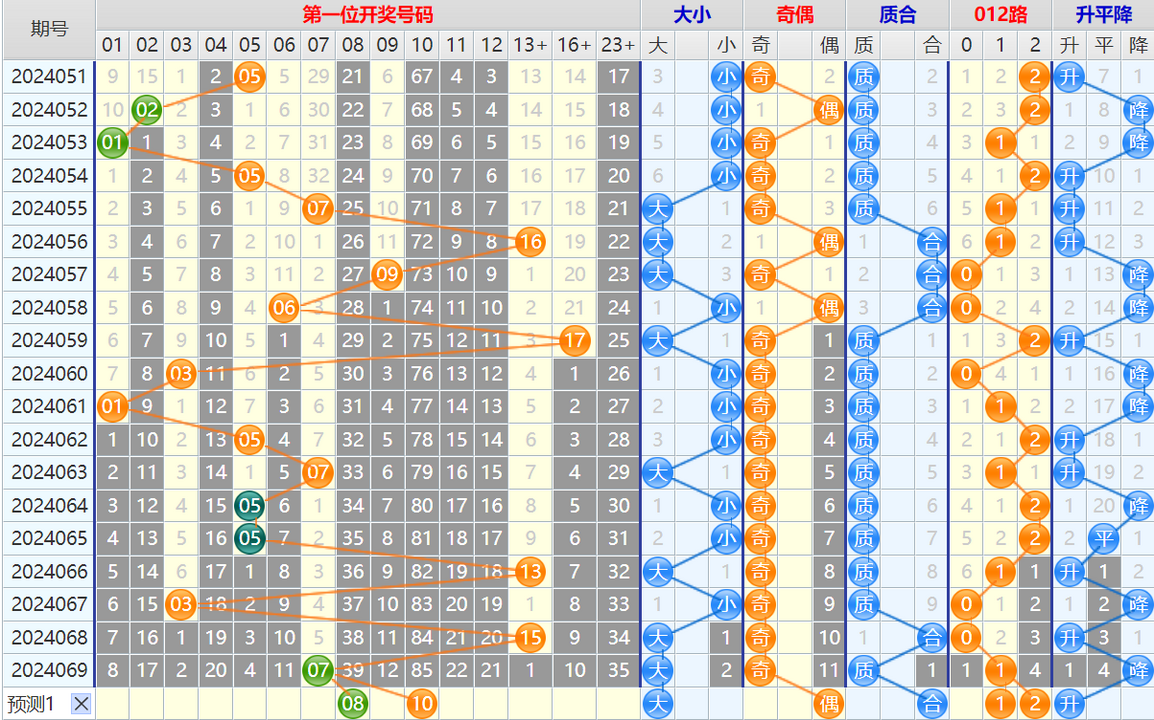Click the orange 05 ball in row 2024062
The height and width of the screenshot is (720, 1154).
(x=249, y=440)
